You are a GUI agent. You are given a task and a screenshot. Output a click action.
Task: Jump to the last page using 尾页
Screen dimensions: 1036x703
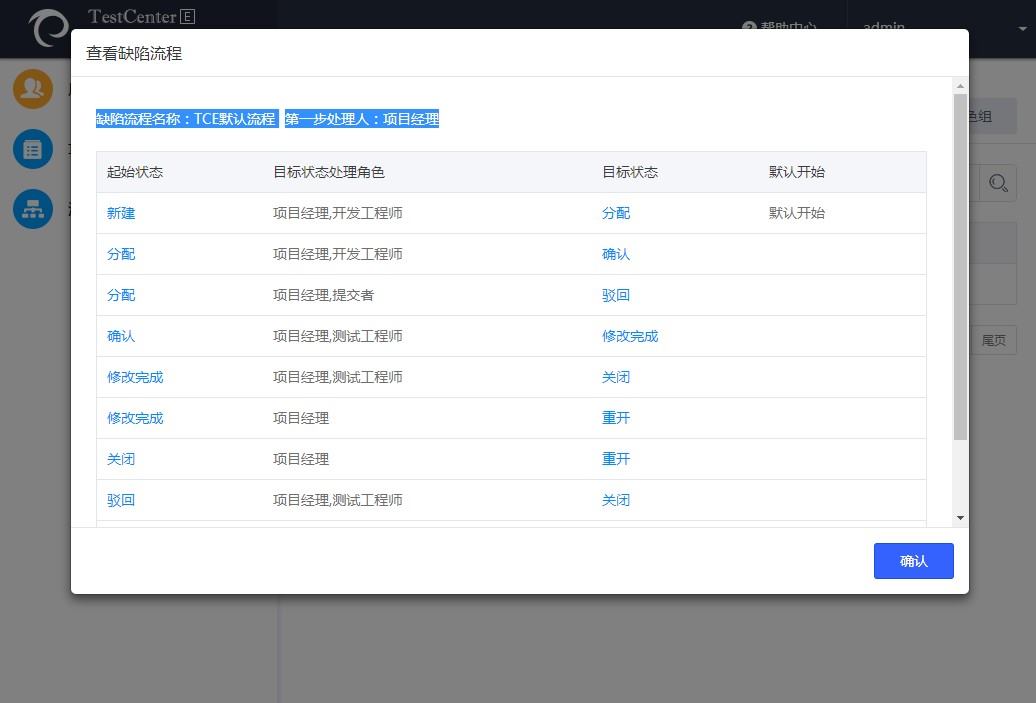click(x=993, y=340)
